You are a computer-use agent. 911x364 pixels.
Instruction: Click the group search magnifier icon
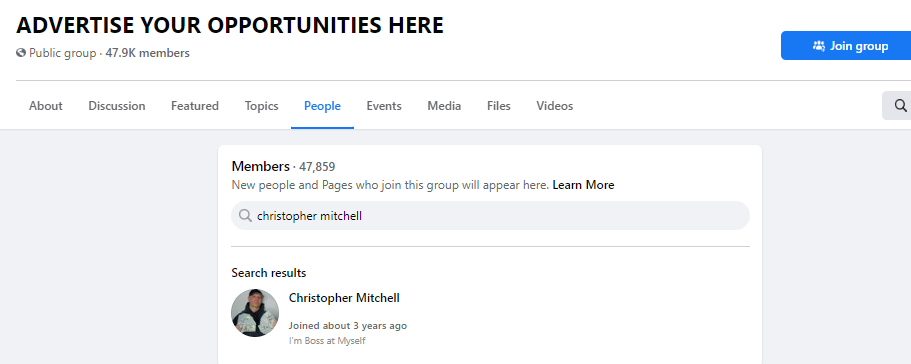pyautogui.click(x=900, y=106)
